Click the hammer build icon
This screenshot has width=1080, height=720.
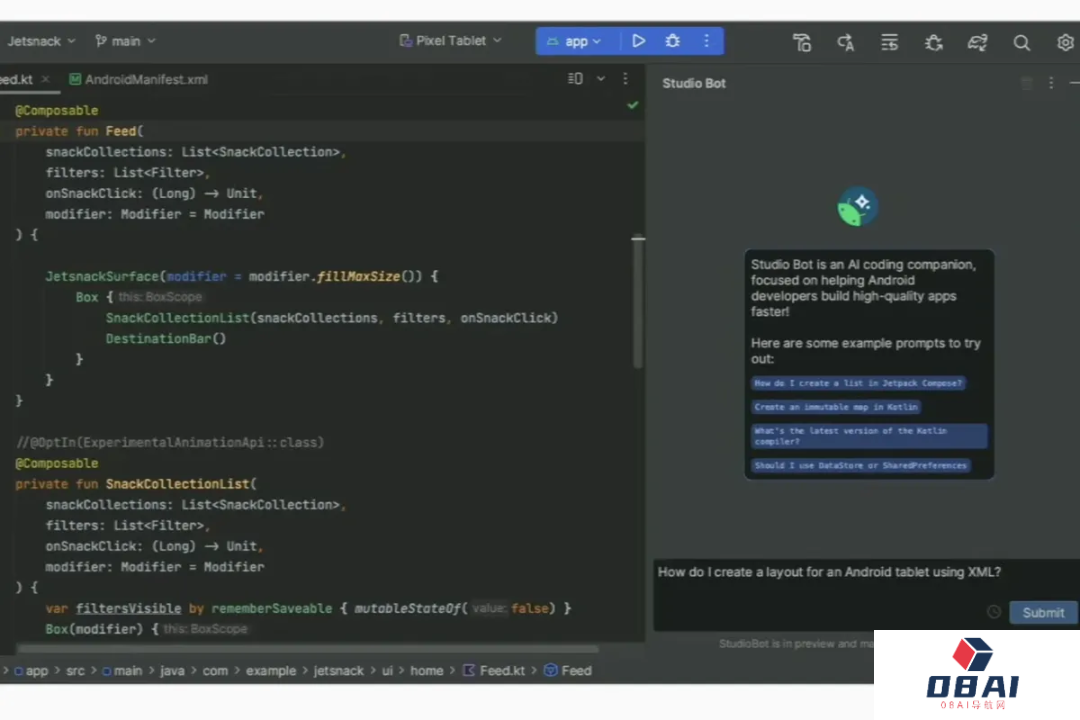[802, 43]
